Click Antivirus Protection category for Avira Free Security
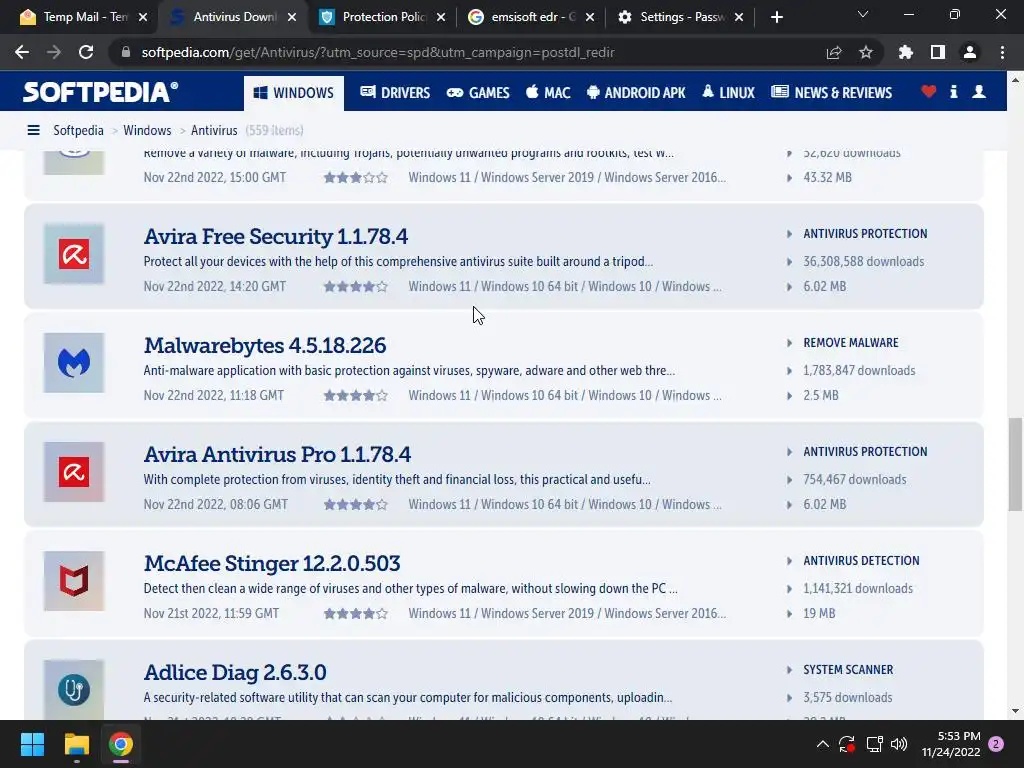1024x768 pixels. tap(865, 234)
